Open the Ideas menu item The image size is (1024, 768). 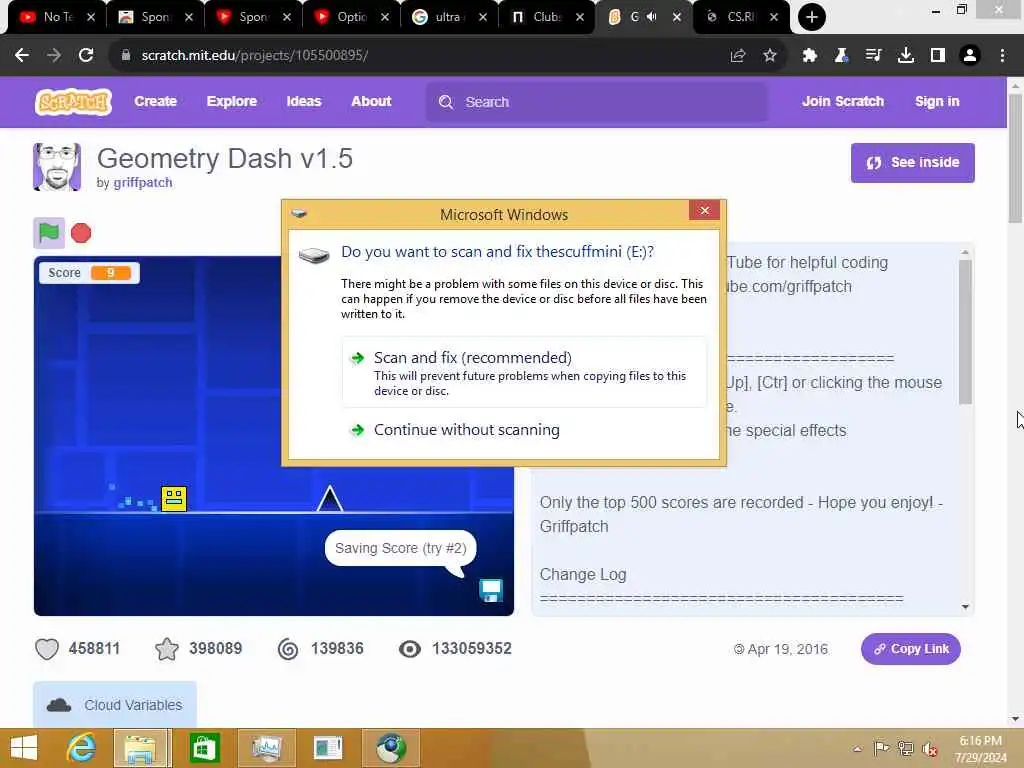click(304, 101)
